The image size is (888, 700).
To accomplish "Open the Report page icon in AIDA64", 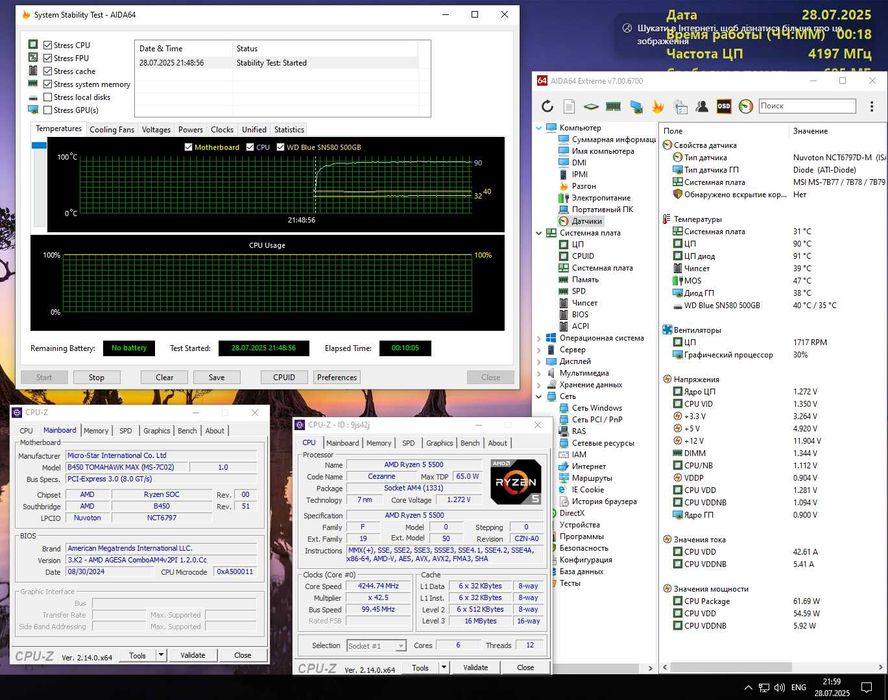I will (569, 106).
